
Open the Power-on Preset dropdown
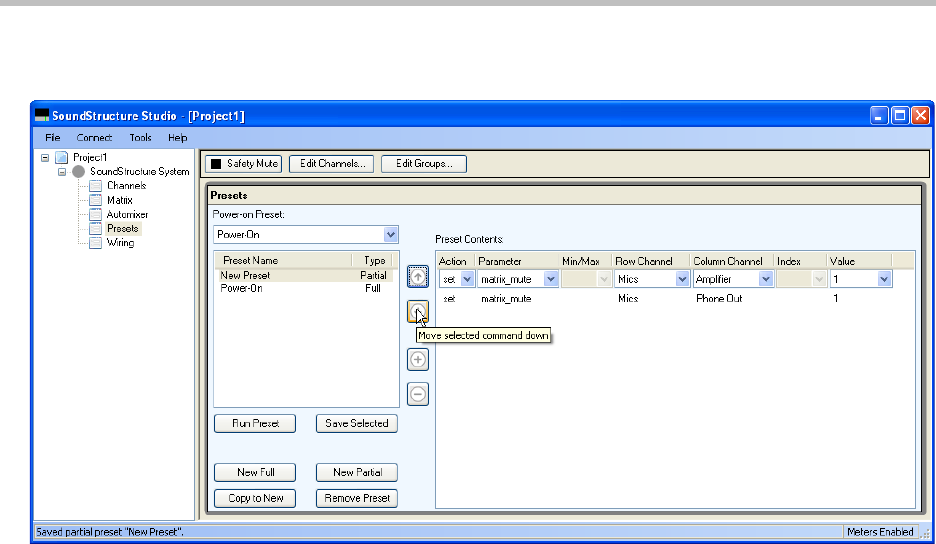(x=391, y=235)
